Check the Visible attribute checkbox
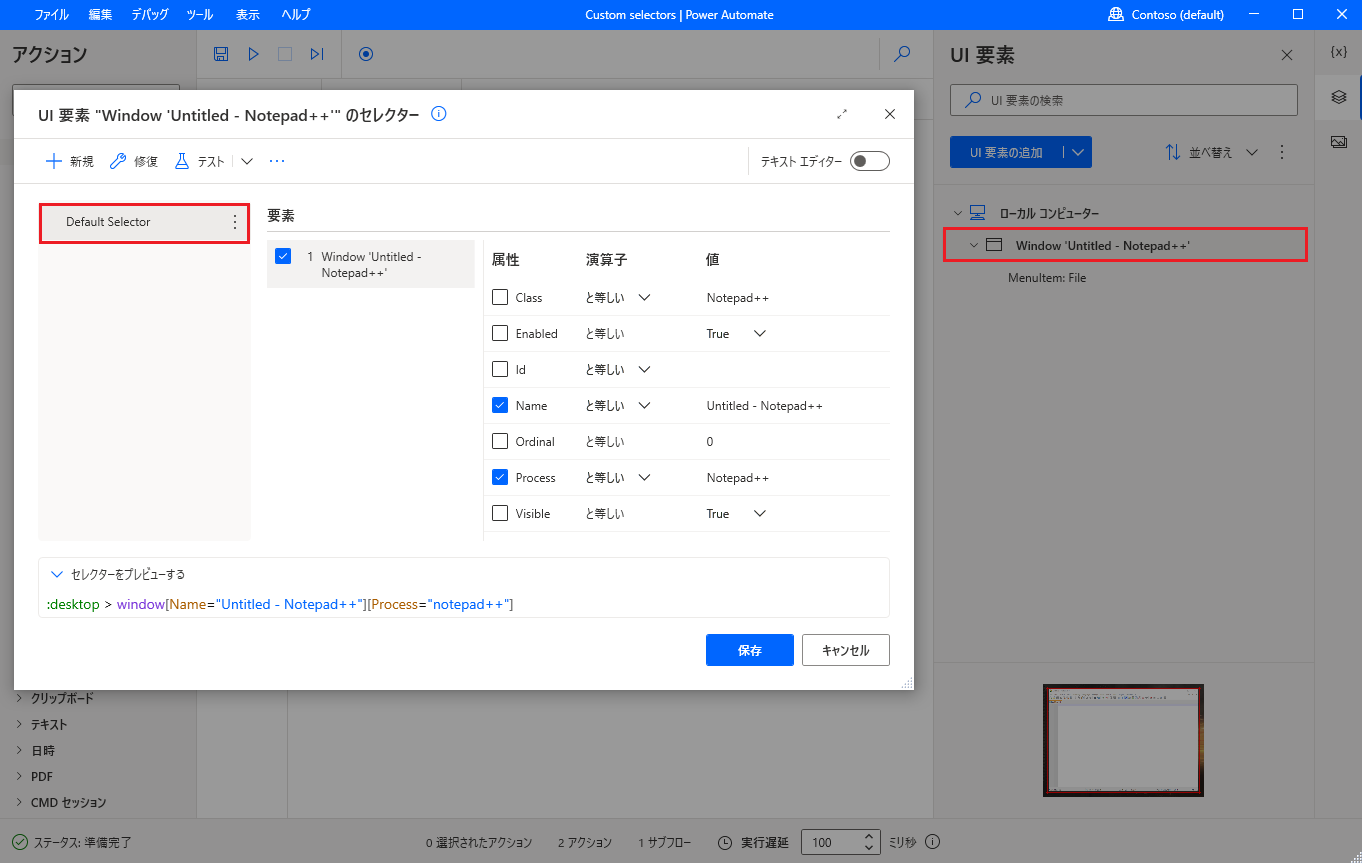1362x863 pixels. tap(500, 513)
